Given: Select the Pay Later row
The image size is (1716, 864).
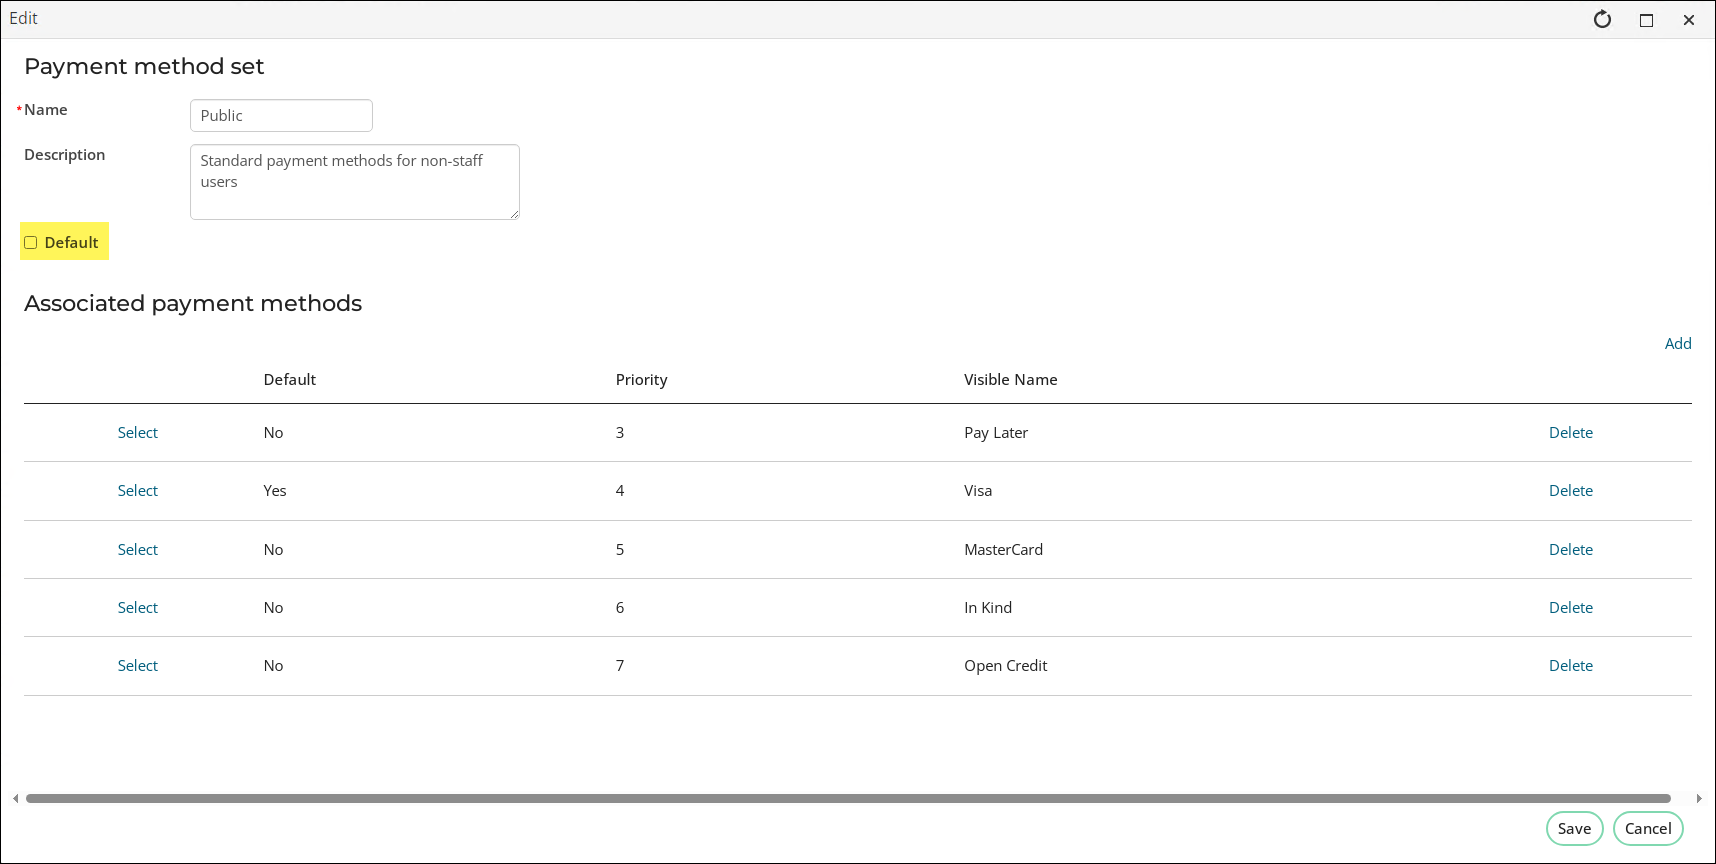Looking at the screenshot, I should tap(138, 432).
